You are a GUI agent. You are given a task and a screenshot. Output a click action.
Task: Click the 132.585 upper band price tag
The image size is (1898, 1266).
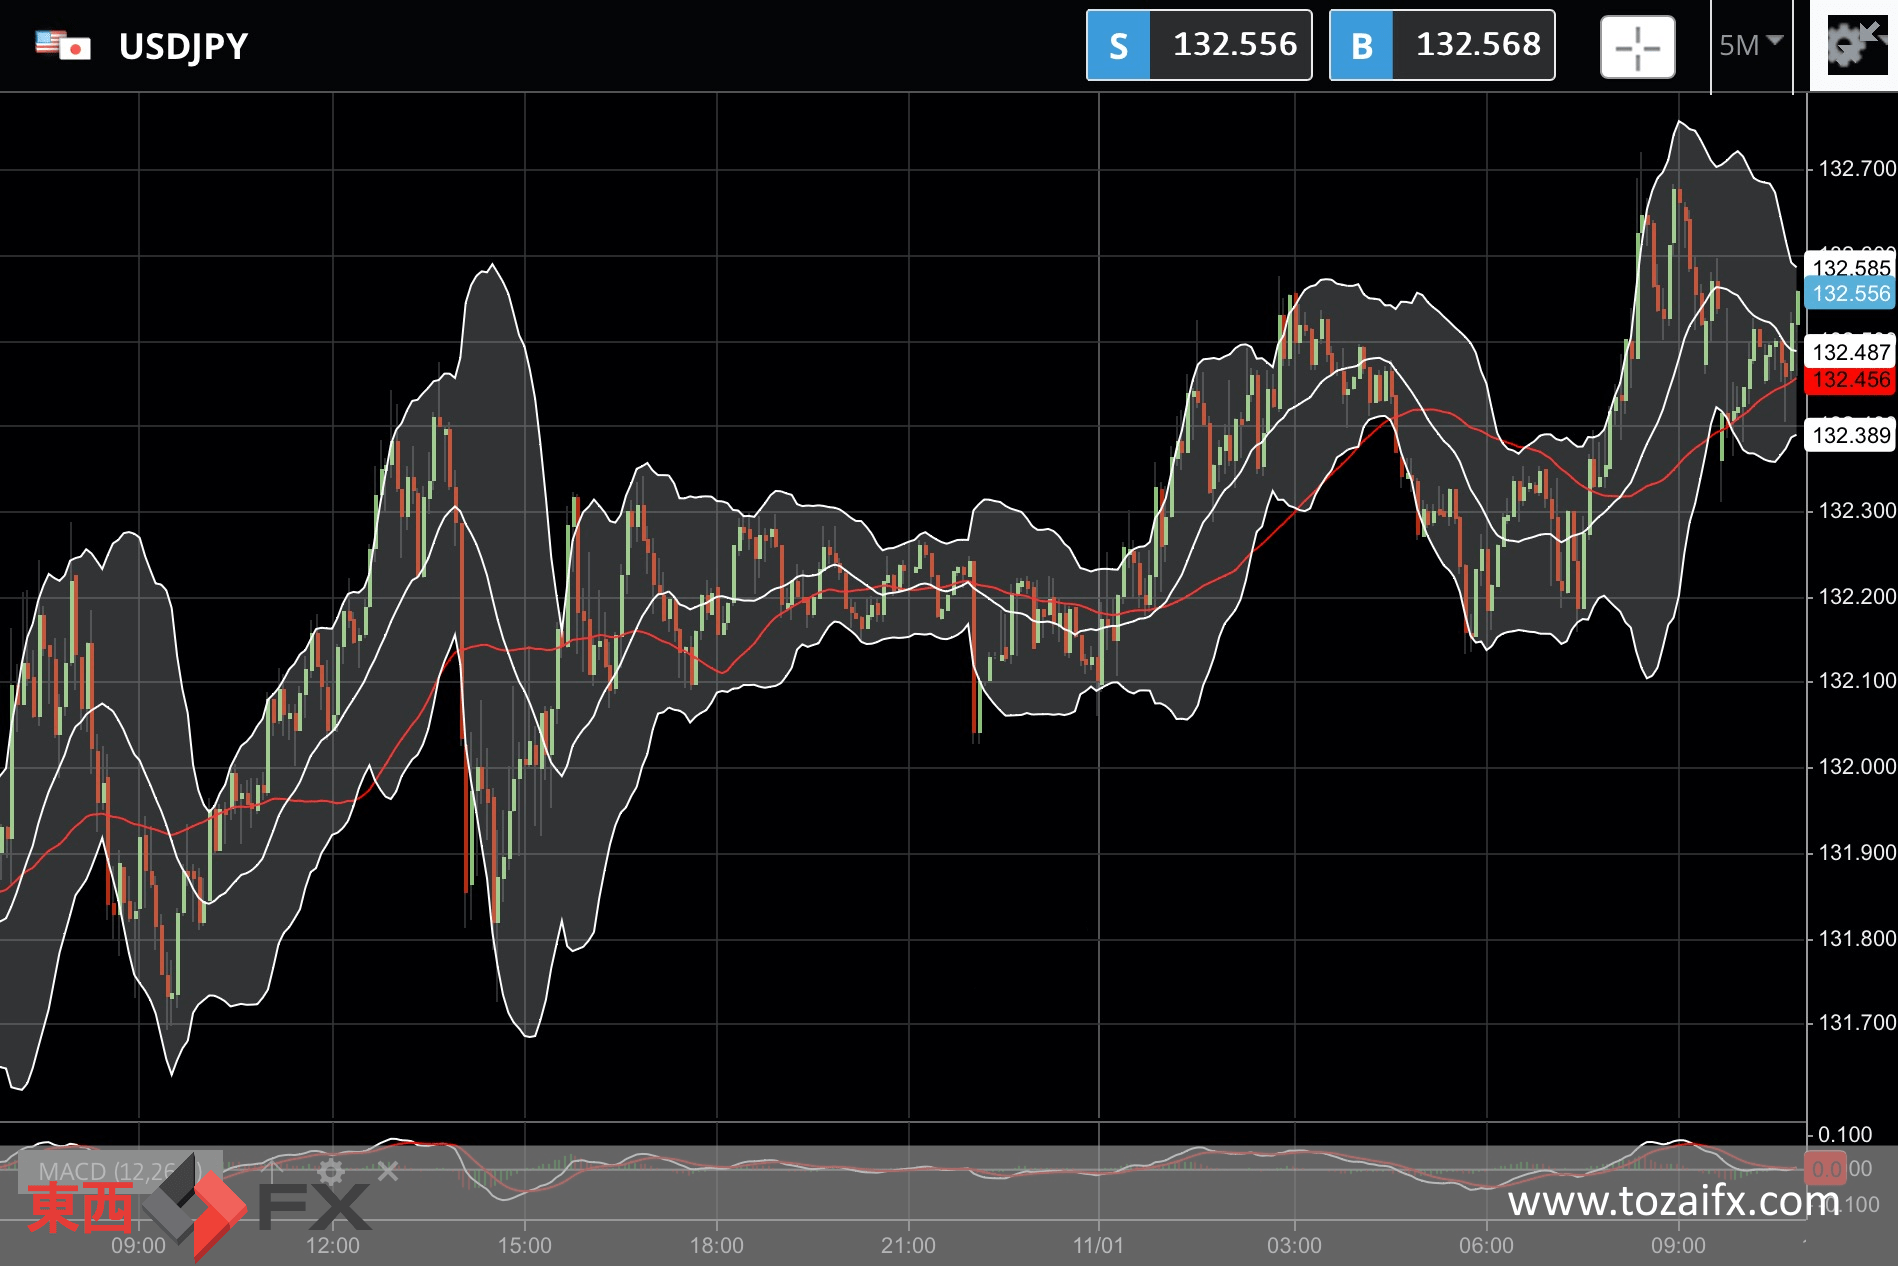pyautogui.click(x=1851, y=267)
